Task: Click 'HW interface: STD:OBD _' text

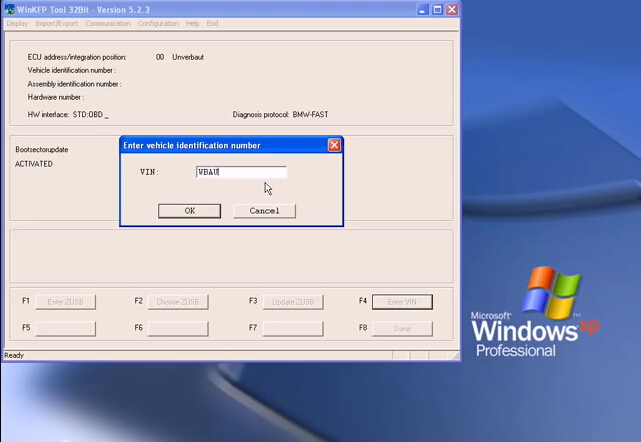Action: pos(68,114)
